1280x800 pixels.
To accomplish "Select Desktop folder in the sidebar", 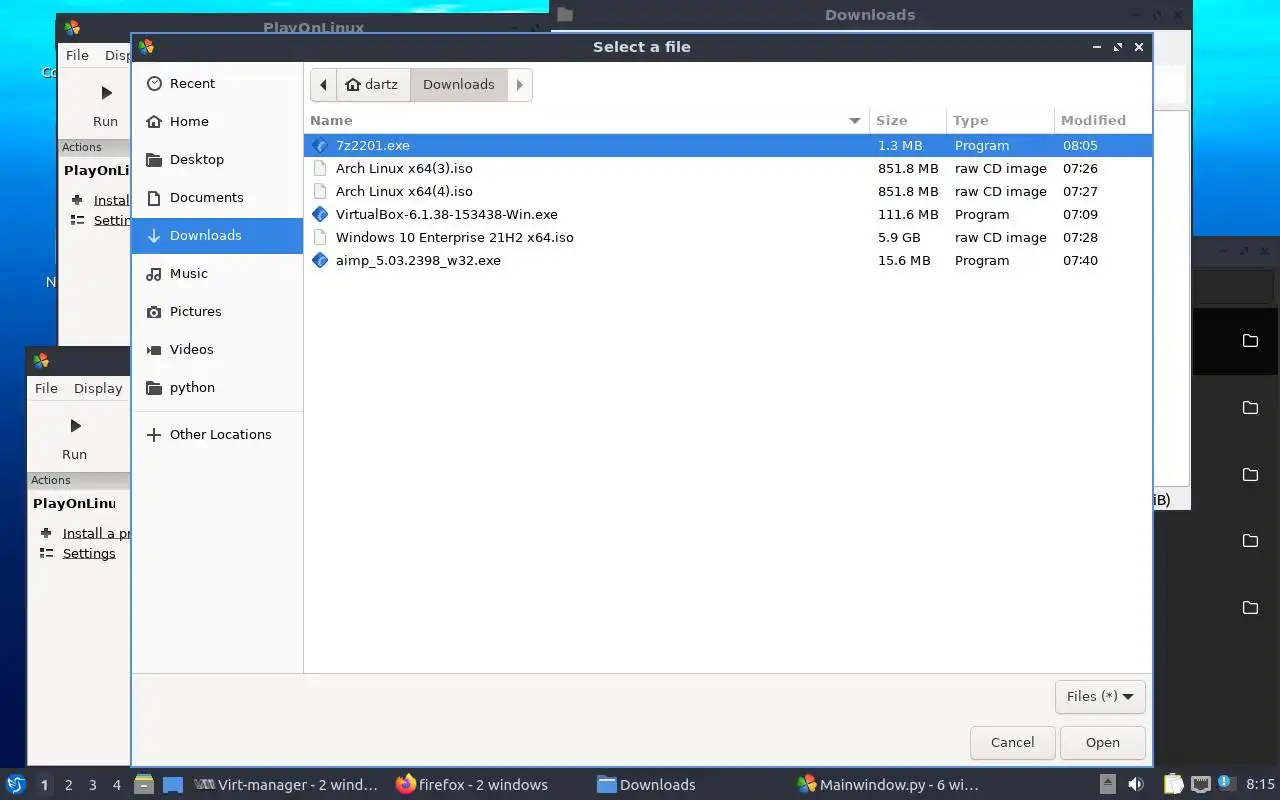I will 217,160.
